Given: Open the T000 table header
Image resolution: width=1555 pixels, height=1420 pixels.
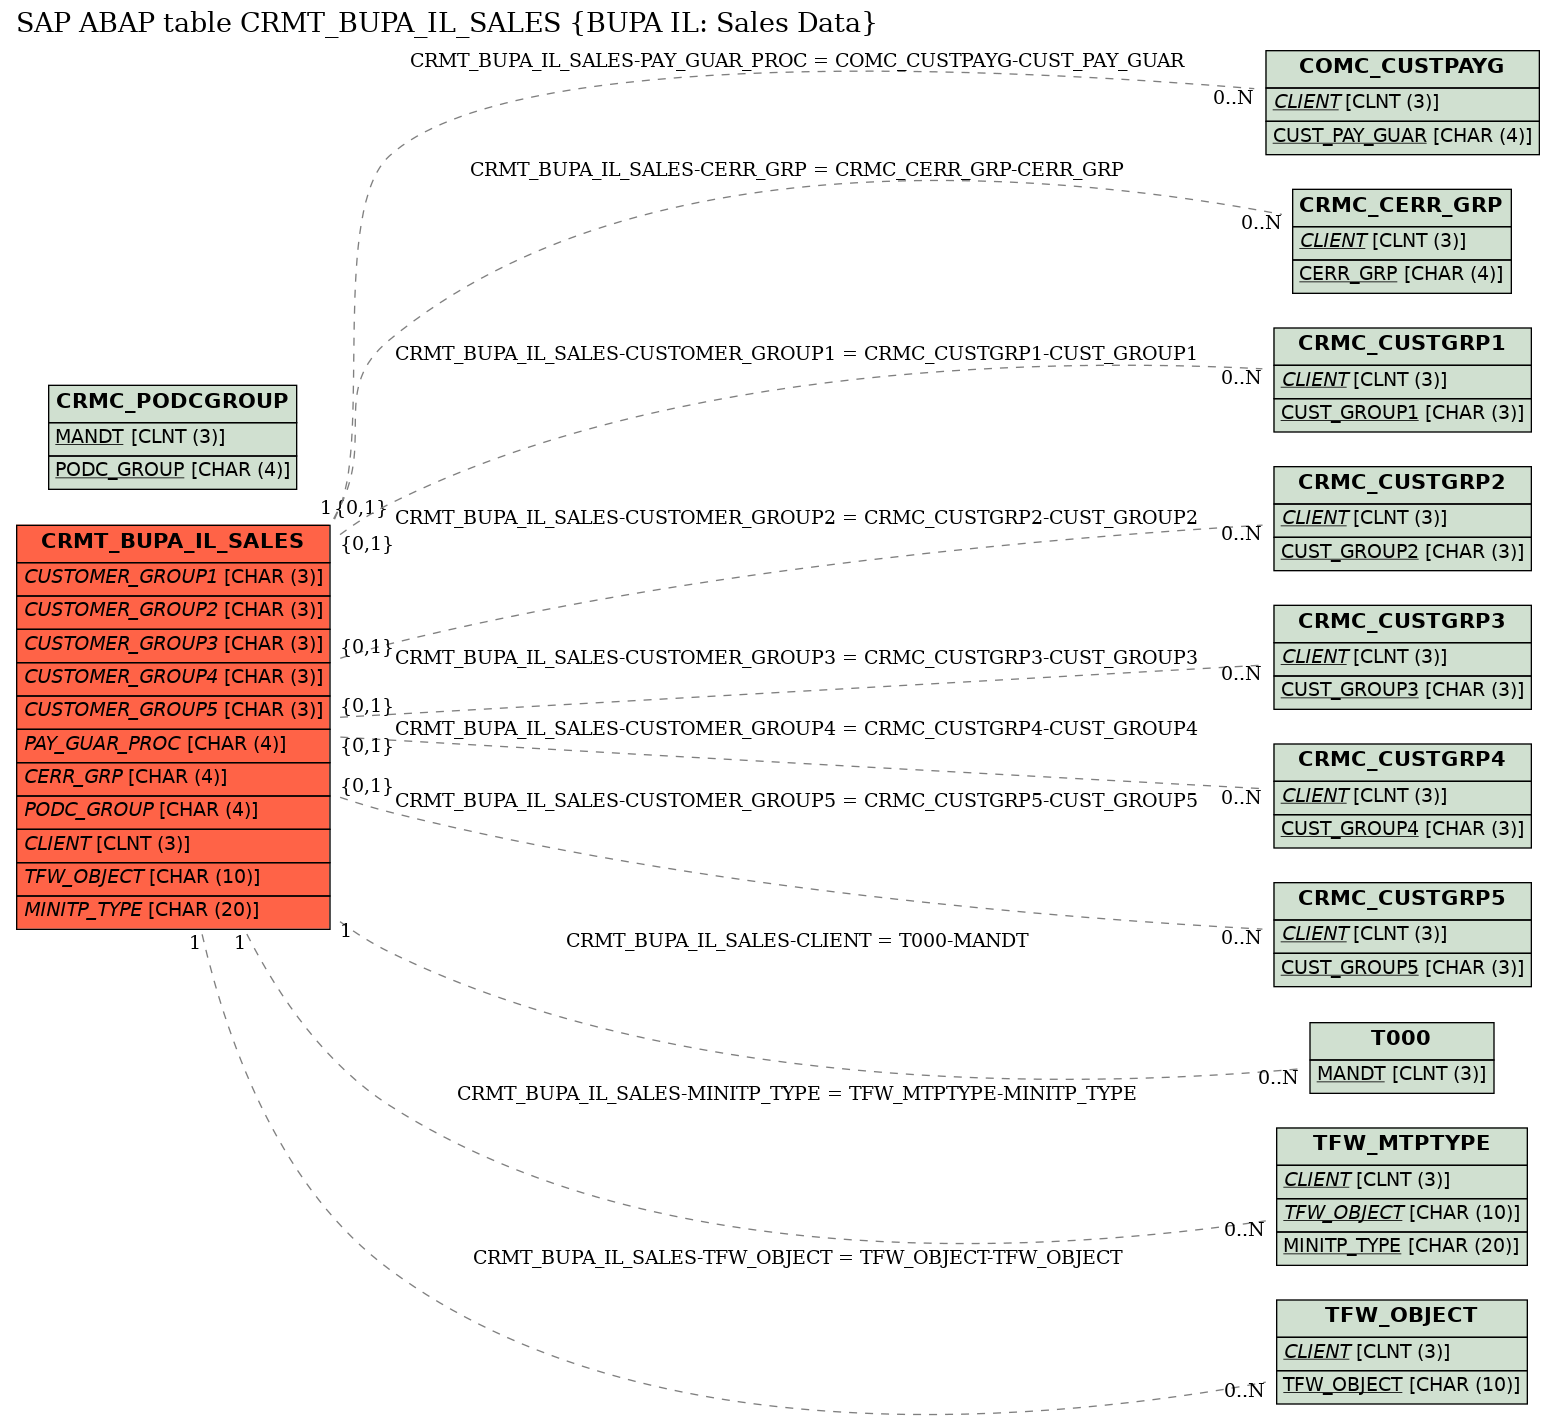Looking at the screenshot, I should tap(1401, 1039).
